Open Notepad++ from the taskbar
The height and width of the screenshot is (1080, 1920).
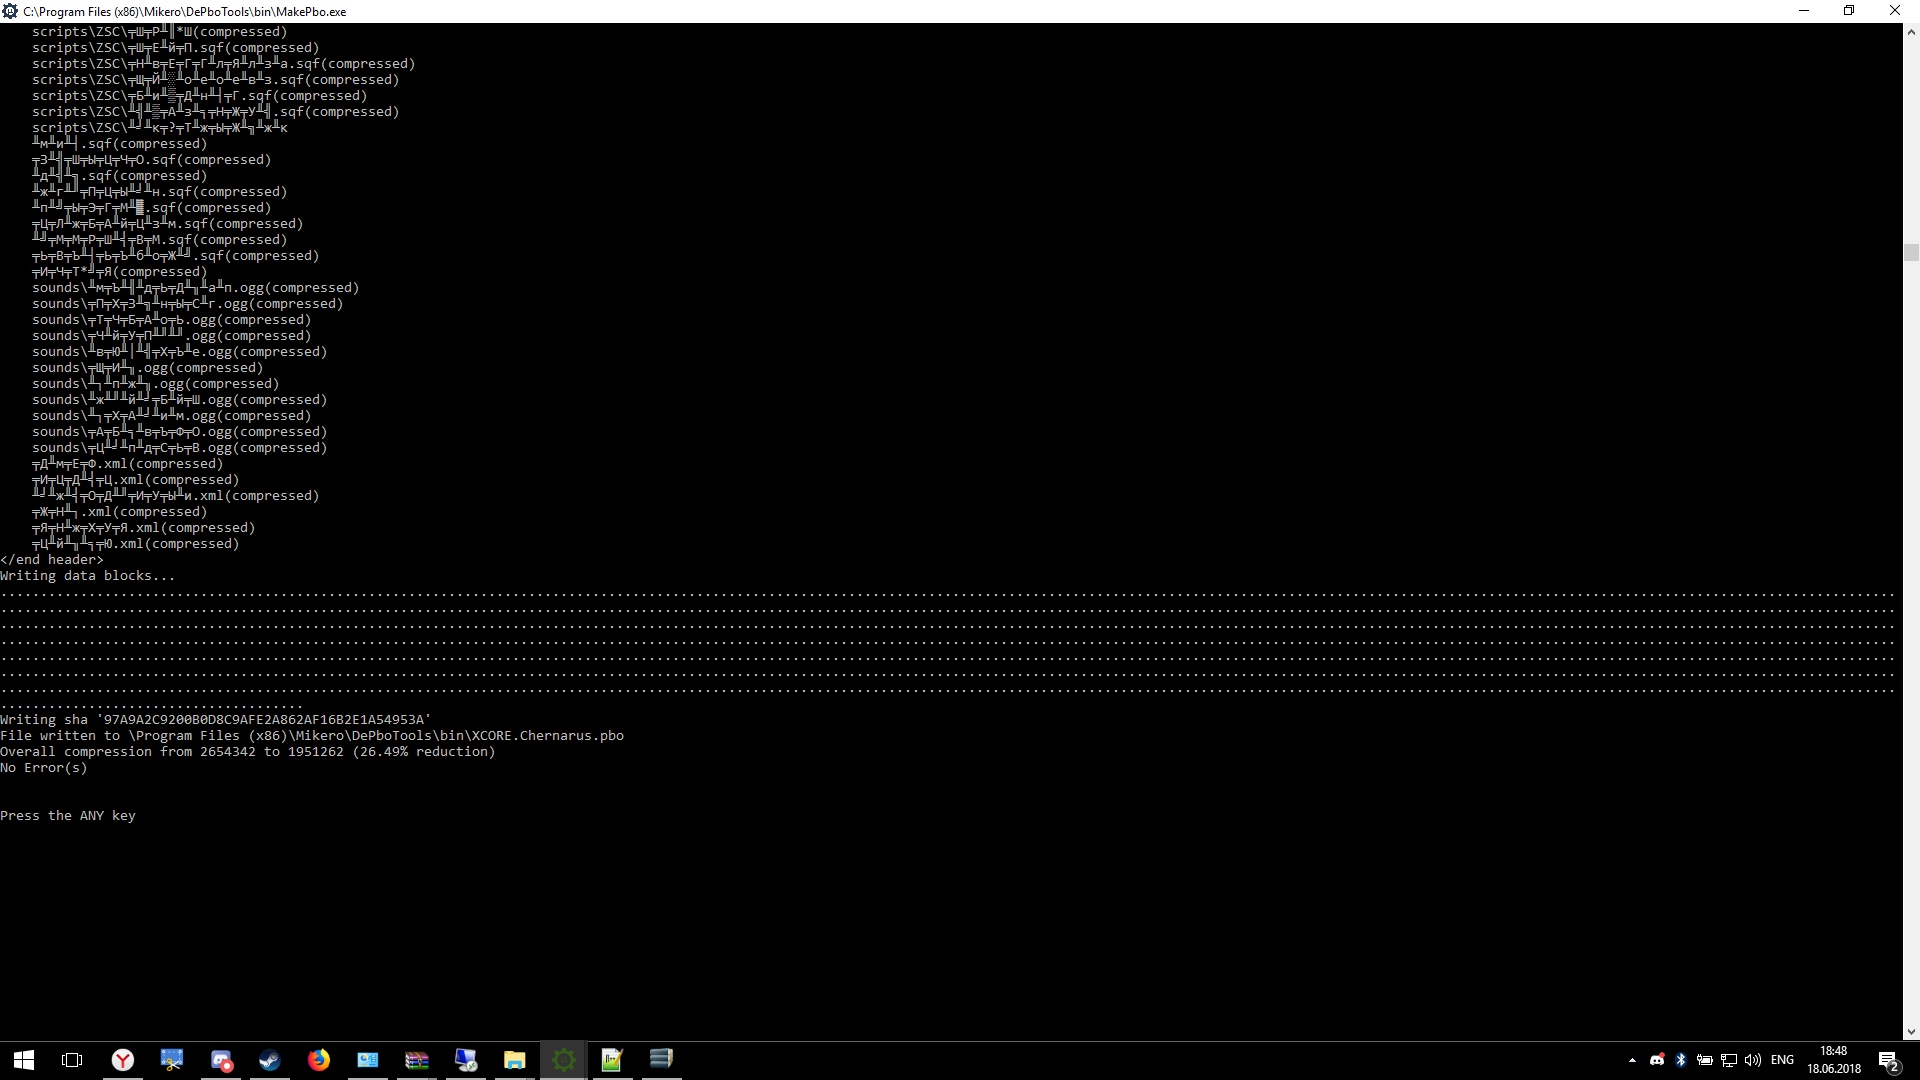612,1060
